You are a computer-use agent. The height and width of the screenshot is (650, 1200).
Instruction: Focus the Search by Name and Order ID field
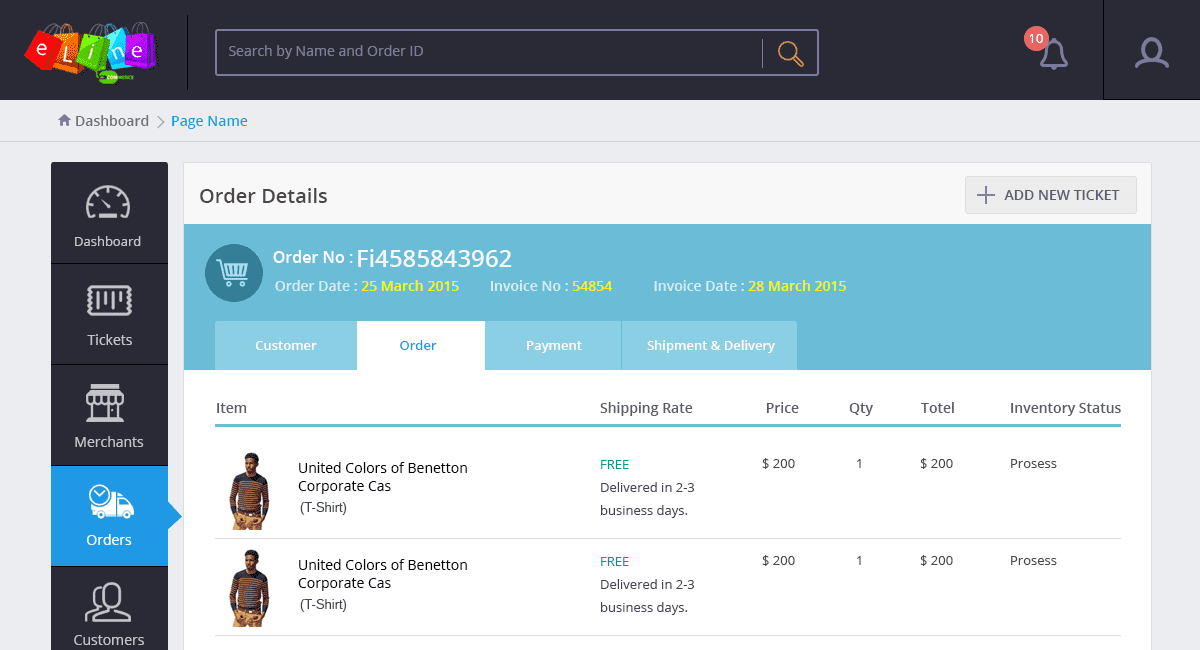pos(488,52)
